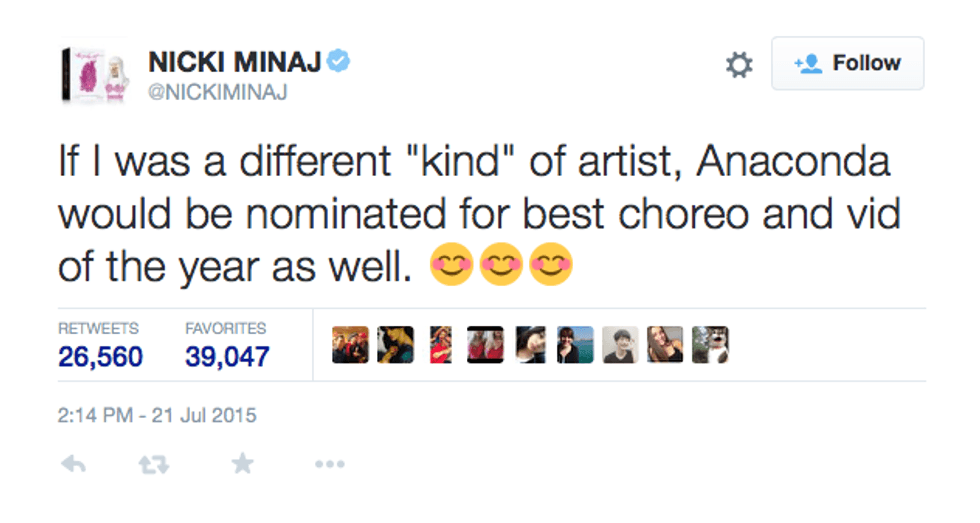View the 39,047 favorites list
The image size is (980, 523).
[x=227, y=355]
